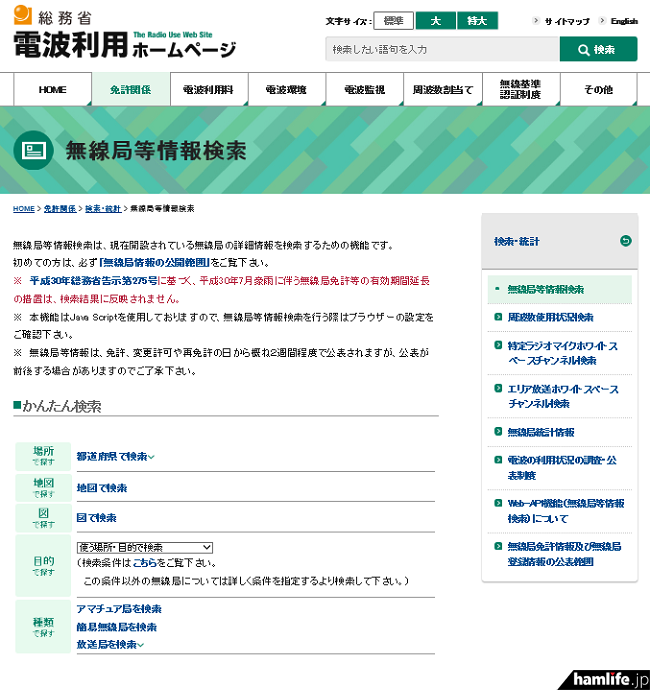The height and width of the screenshot is (690, 650).
Task: Click arrow icon beside エリア放送ホワイトスペース
Action: click(x=499, y=389)
